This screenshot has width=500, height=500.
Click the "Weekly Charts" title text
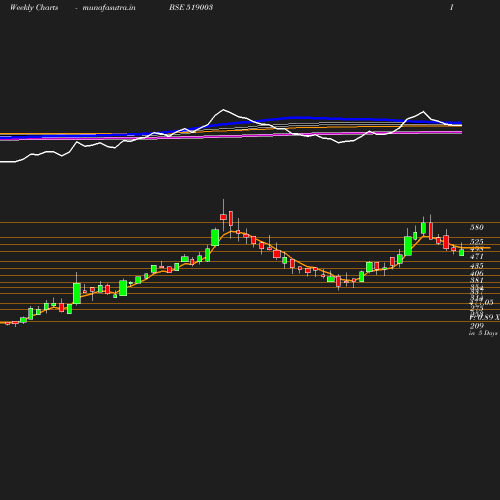click(34, 8)
